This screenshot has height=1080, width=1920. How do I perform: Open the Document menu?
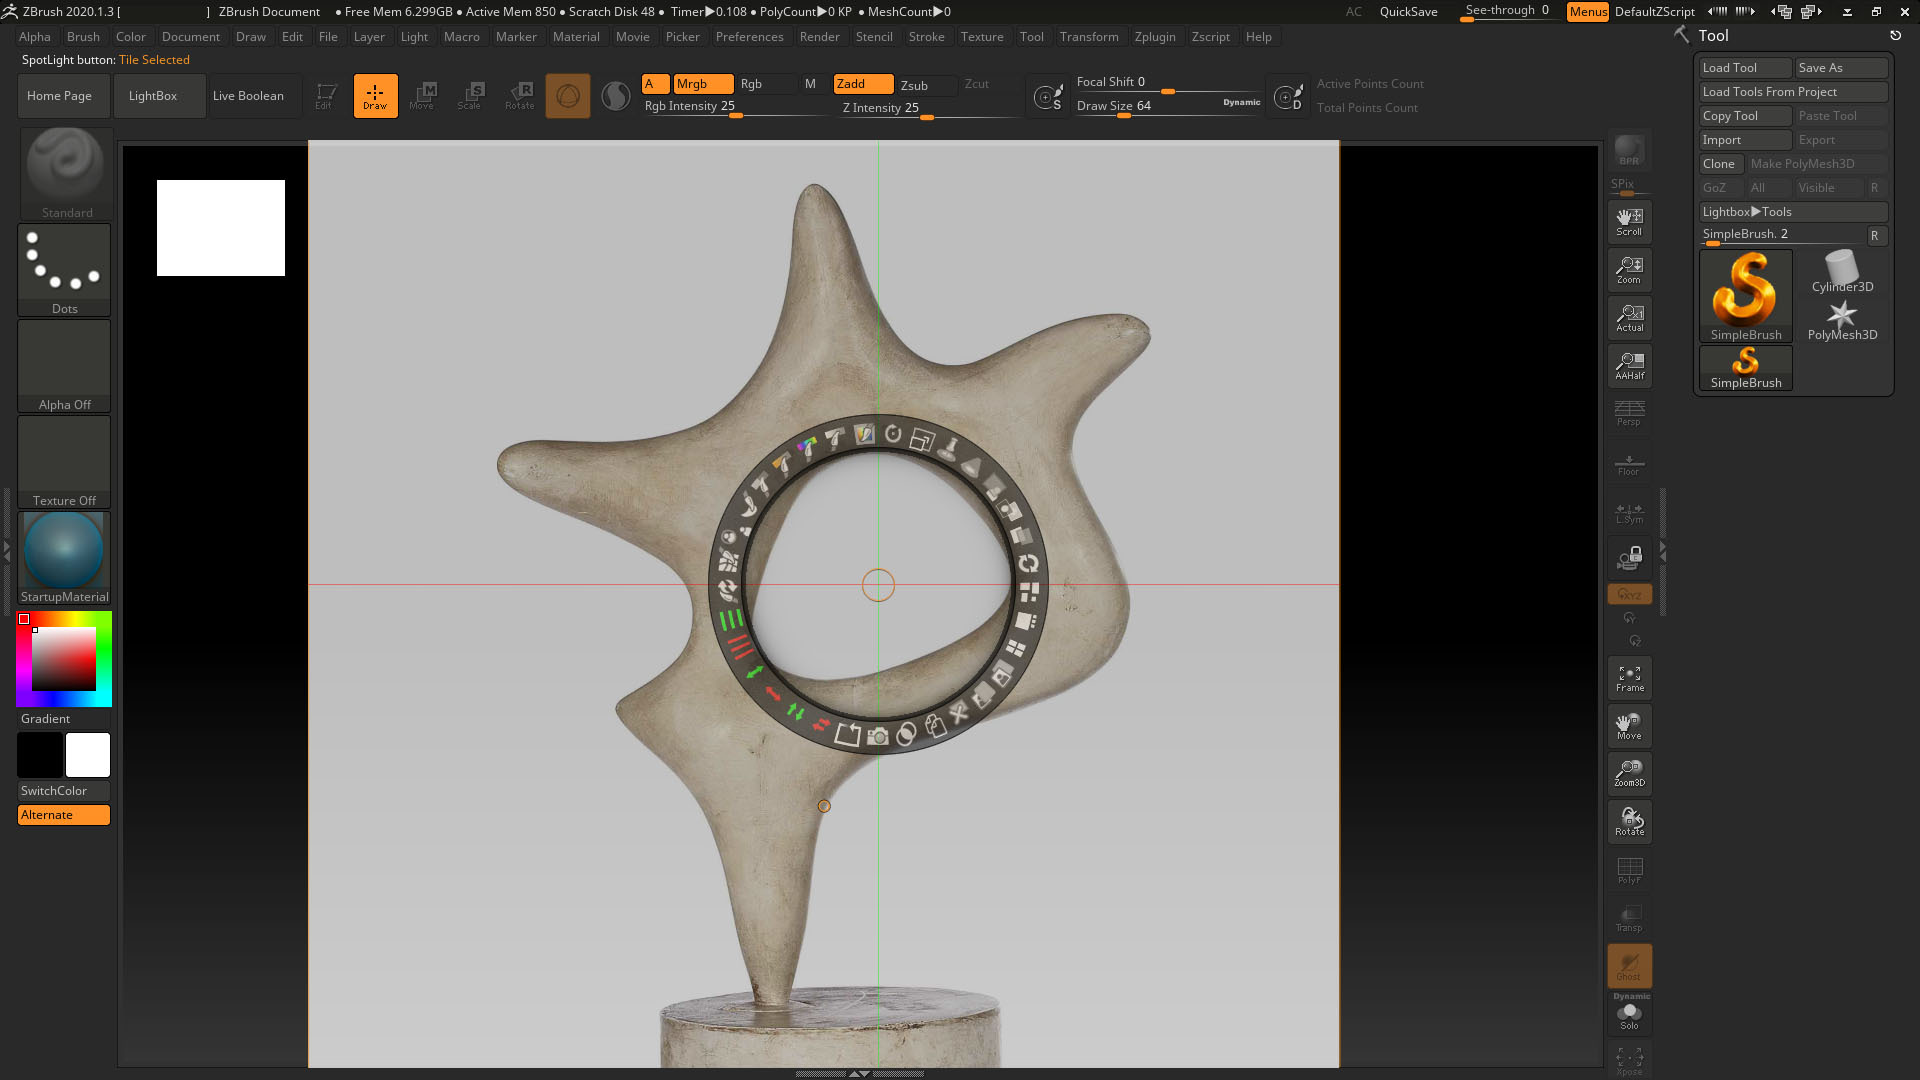coord(190,37)
